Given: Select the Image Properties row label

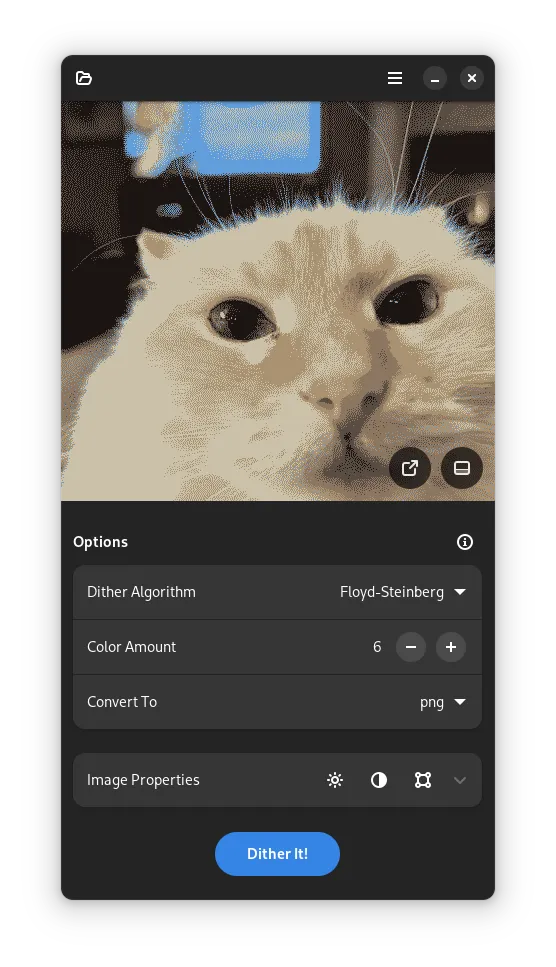Looking at the screenshot, I should click(143, 780).
